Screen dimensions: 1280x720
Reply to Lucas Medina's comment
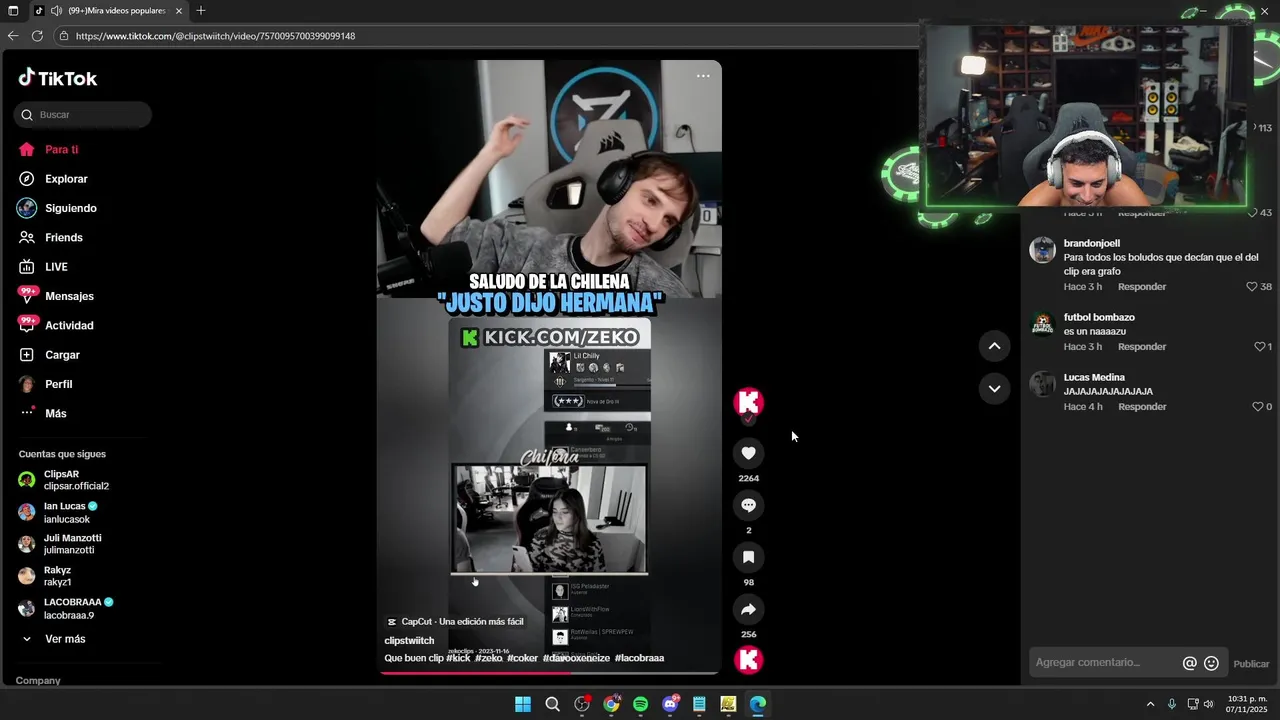pyautogui.click(x=1142, y=407)
